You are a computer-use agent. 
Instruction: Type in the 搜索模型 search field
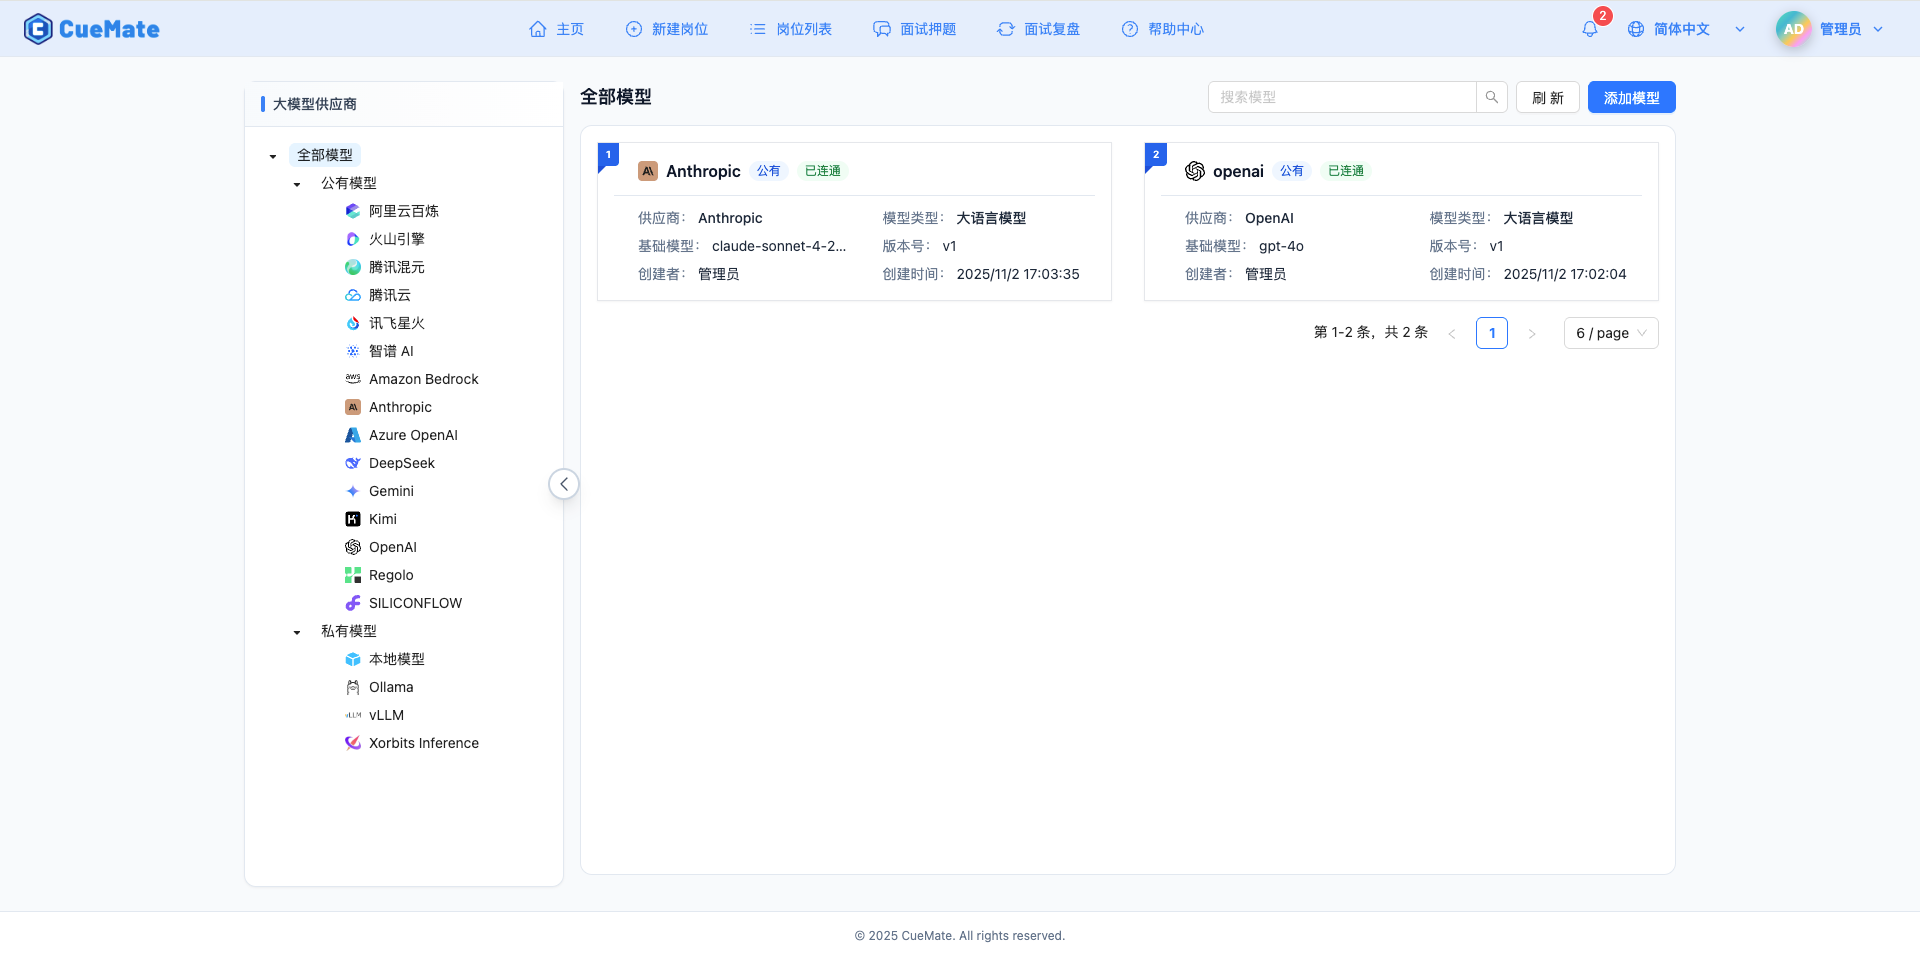click(x=1340, y=97)
